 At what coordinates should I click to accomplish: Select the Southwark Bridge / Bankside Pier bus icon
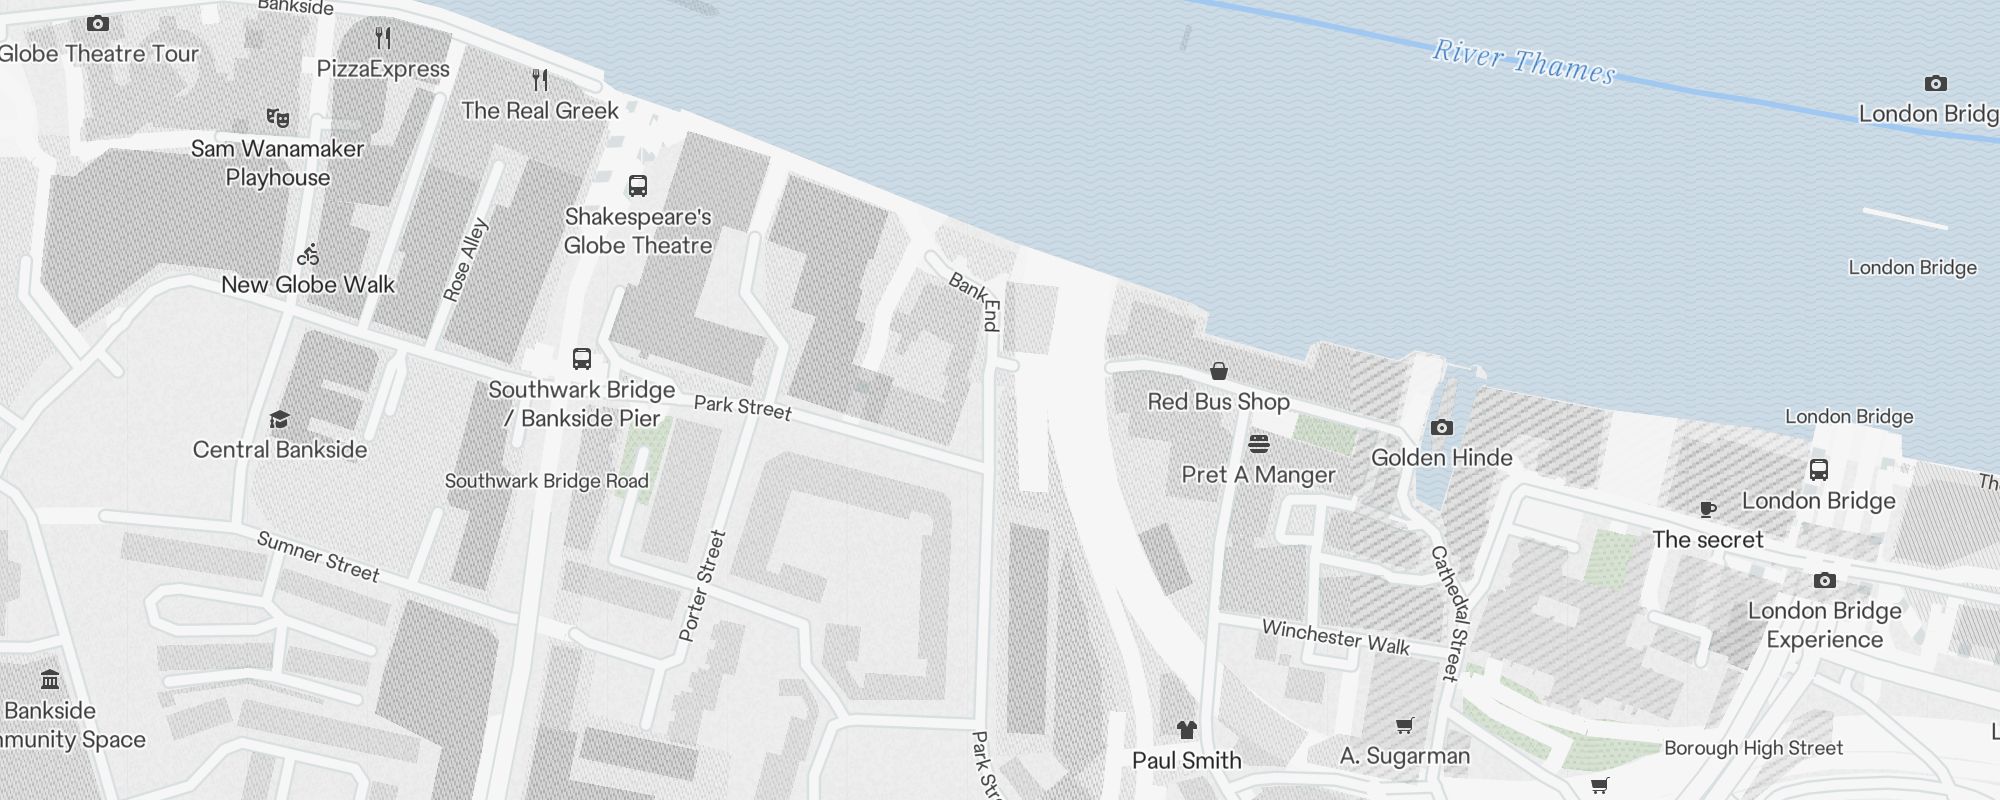tap(582, 359)
